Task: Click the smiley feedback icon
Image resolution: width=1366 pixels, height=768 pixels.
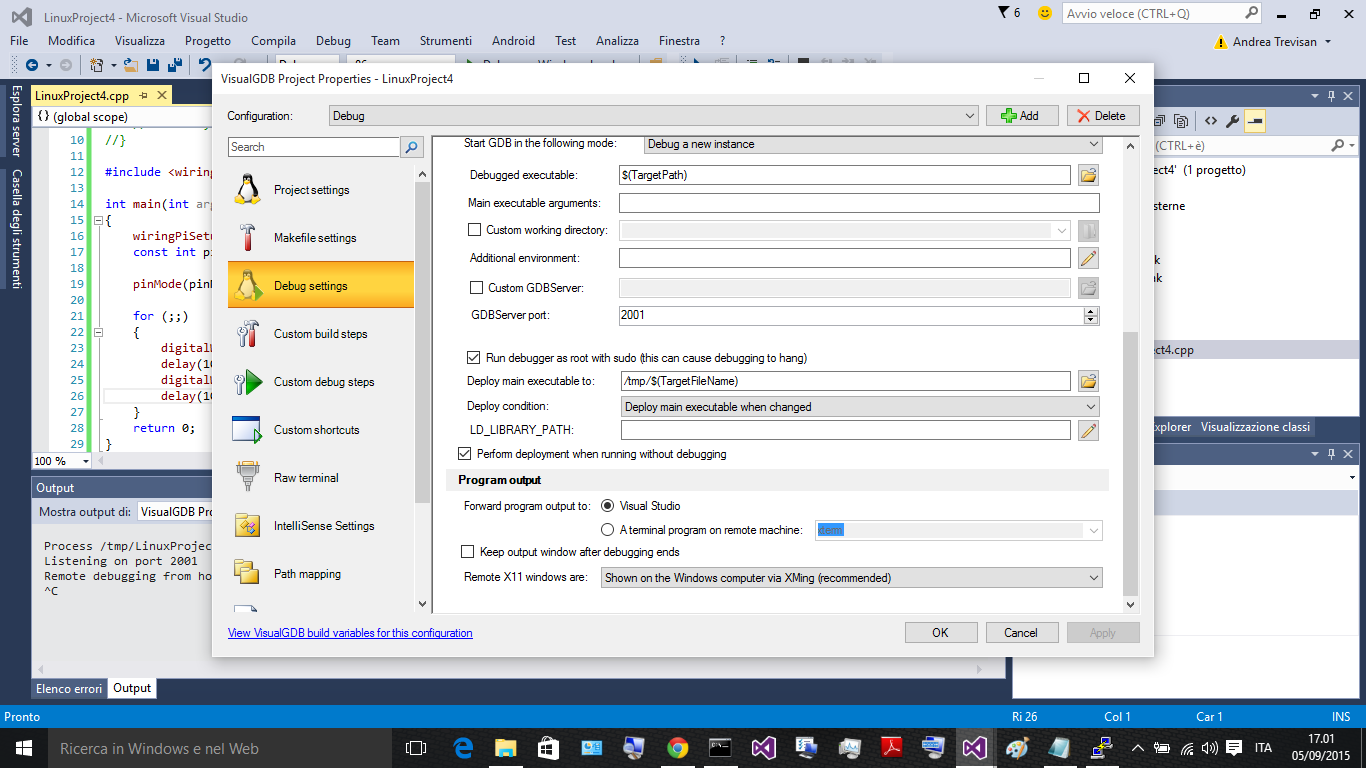Action: 1045,13
